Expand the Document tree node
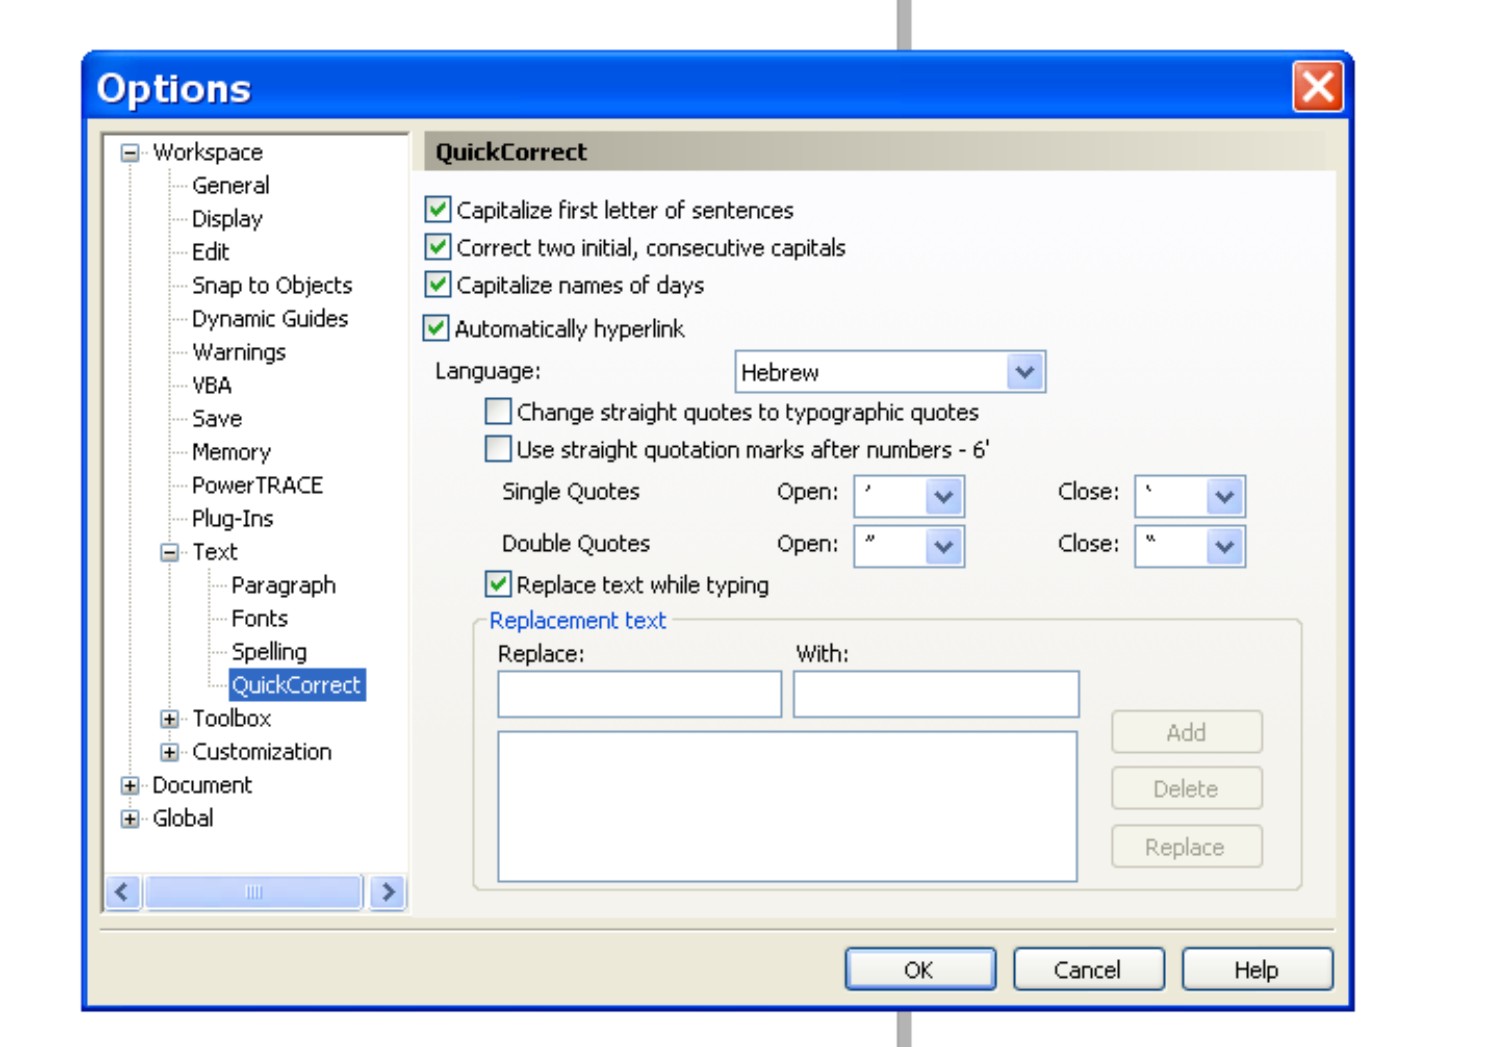Screen dimensions: 1488x1047 (x=130, y=786)
